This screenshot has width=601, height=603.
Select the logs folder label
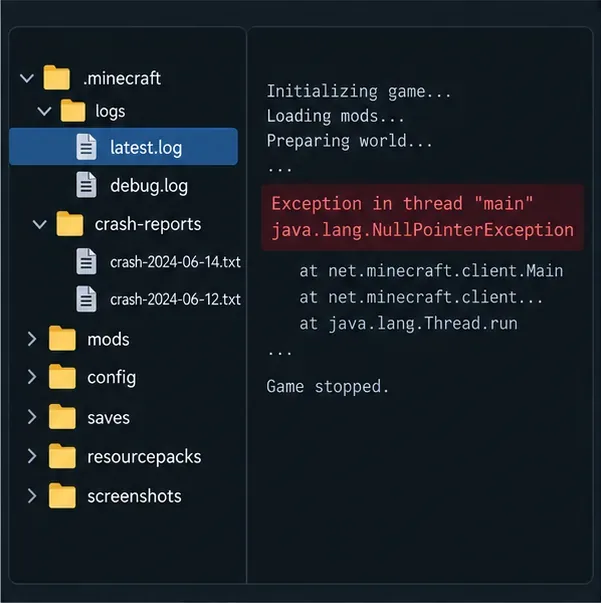(x=110, y=112)
